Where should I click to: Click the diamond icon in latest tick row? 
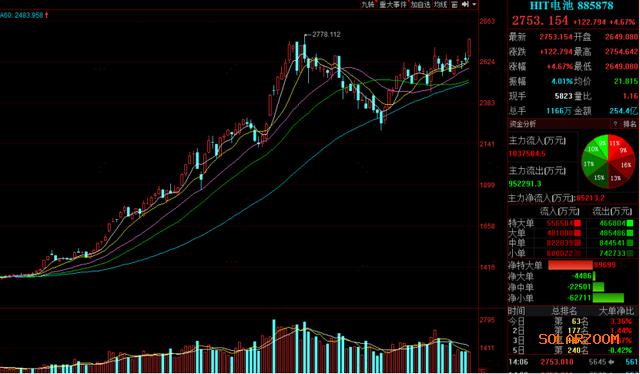coord(611,362)
